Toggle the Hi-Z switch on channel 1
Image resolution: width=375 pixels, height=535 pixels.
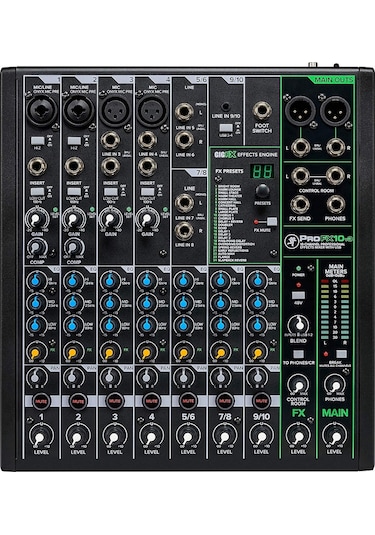pos(38,141)
